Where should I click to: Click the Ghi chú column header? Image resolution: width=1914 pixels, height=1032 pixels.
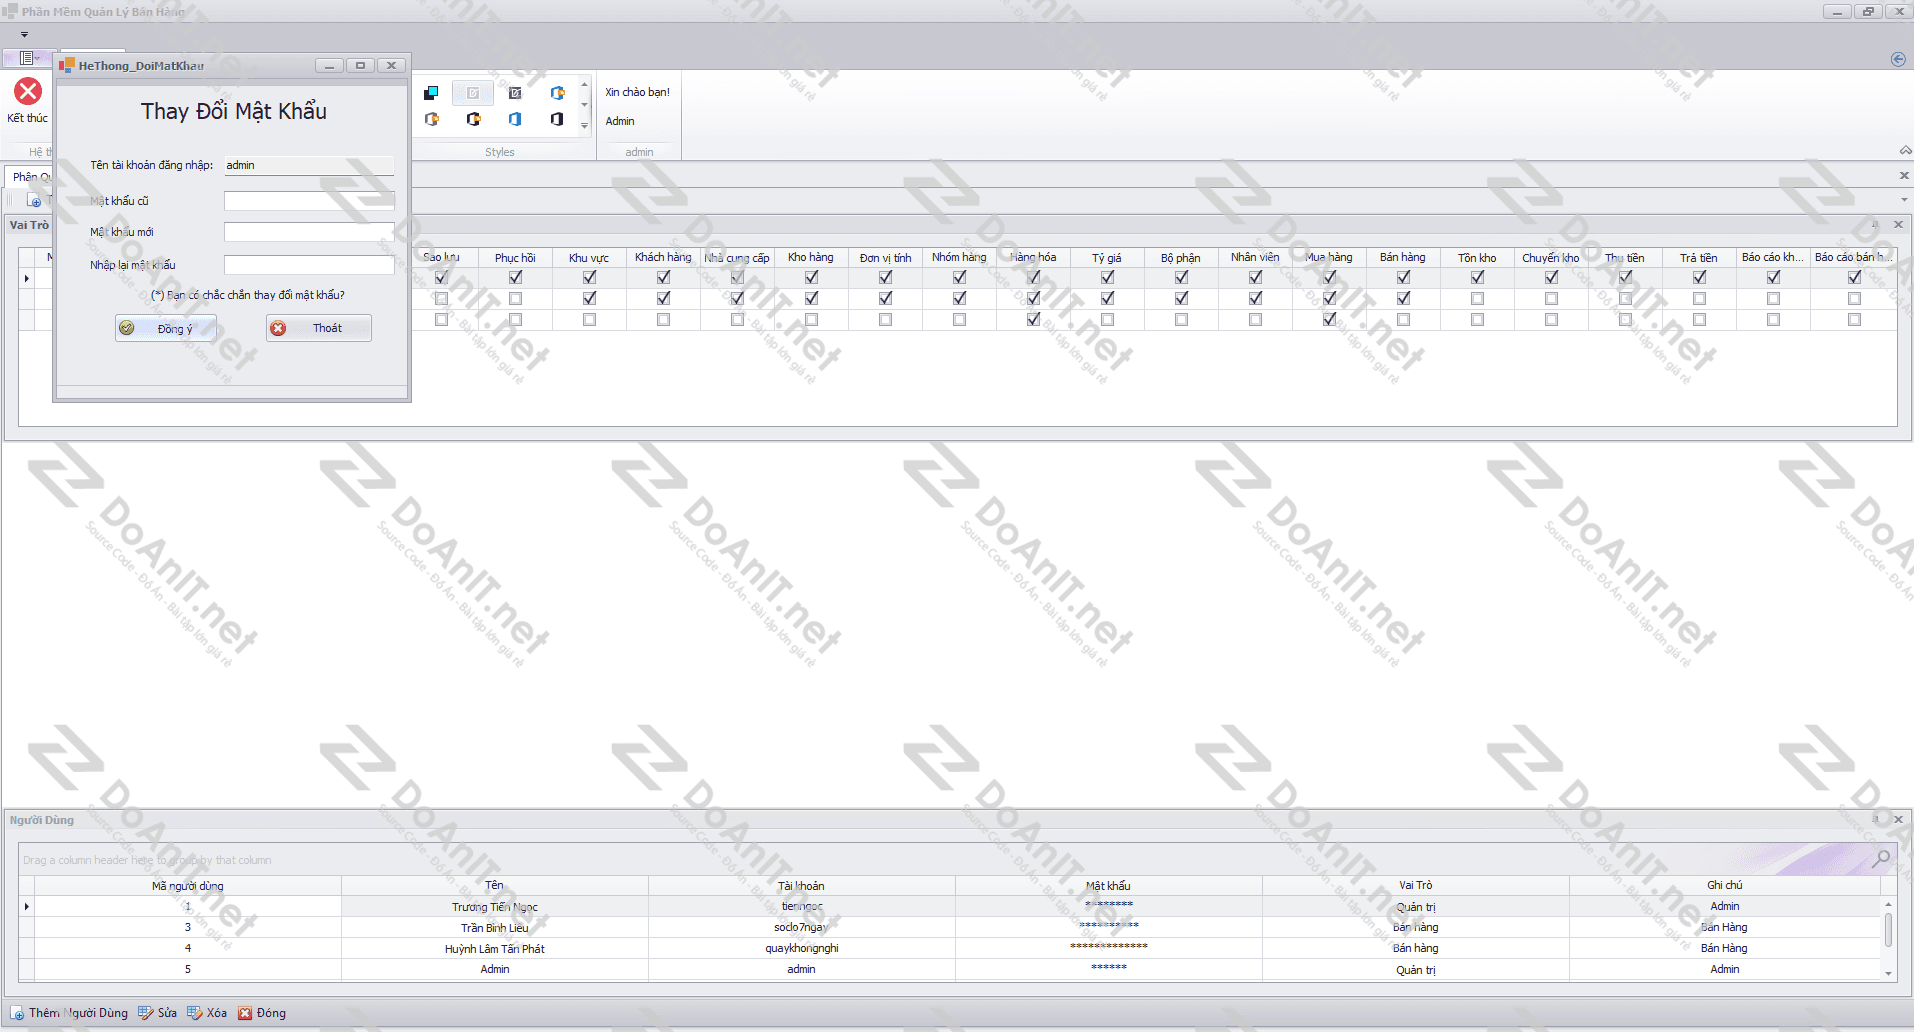click(1725, 885)
